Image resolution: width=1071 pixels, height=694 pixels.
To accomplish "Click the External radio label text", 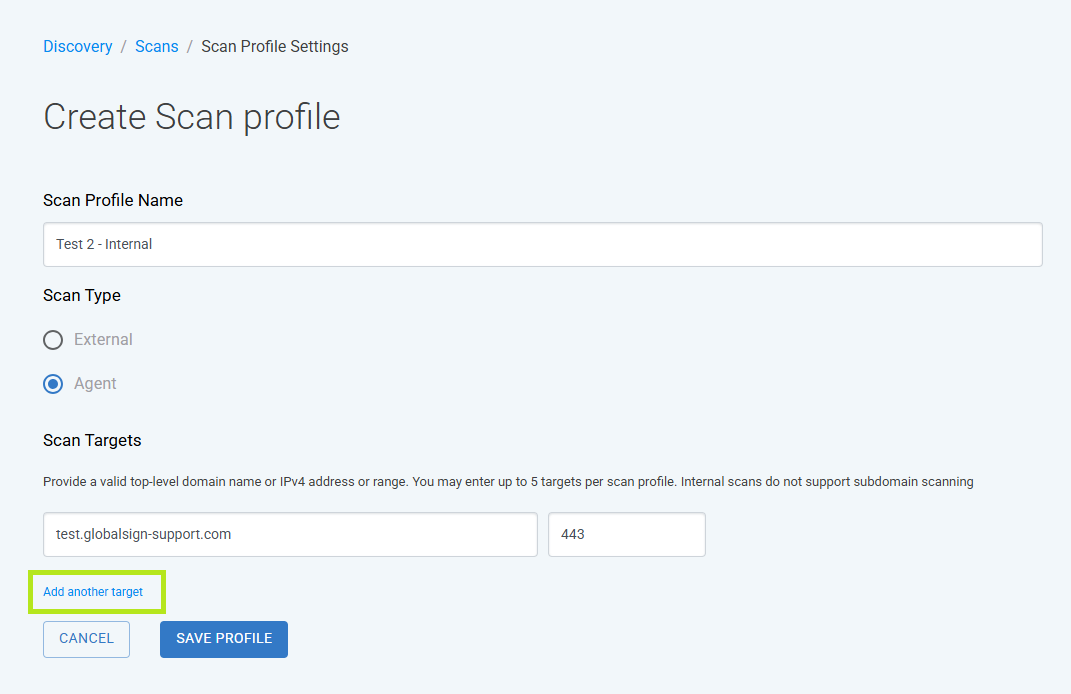I will click(103, 339).
